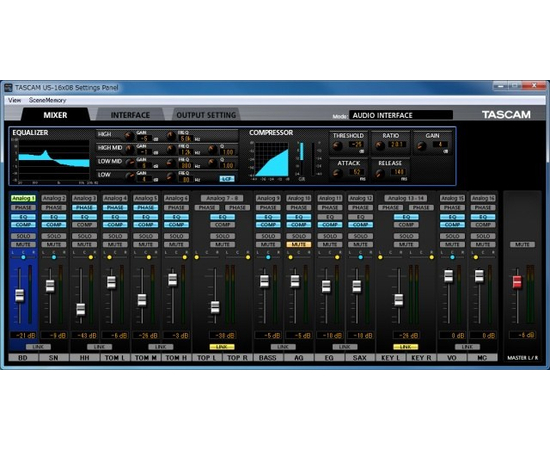Select the Analog 2 channel button
Viewport: 550px width, 450px height.
click(x=54, y=198)
